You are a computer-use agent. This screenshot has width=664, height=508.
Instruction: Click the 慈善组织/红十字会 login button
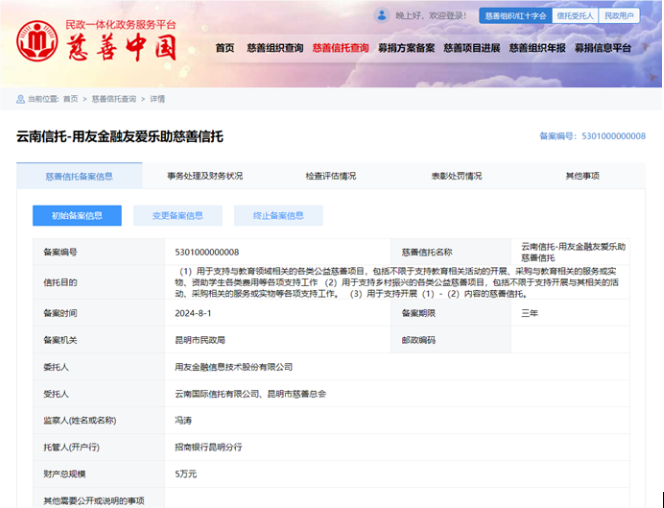[513, 16]
